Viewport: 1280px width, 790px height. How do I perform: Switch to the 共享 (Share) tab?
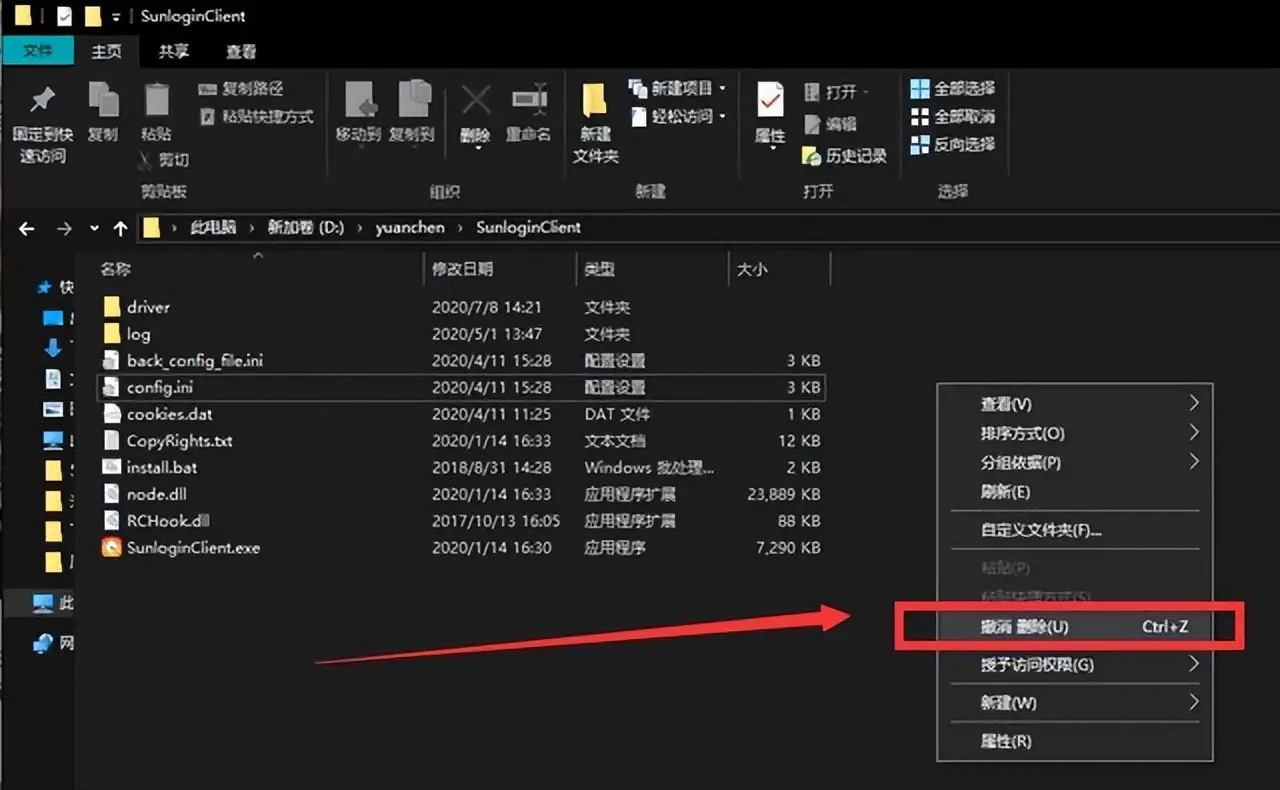click(171, 50)
